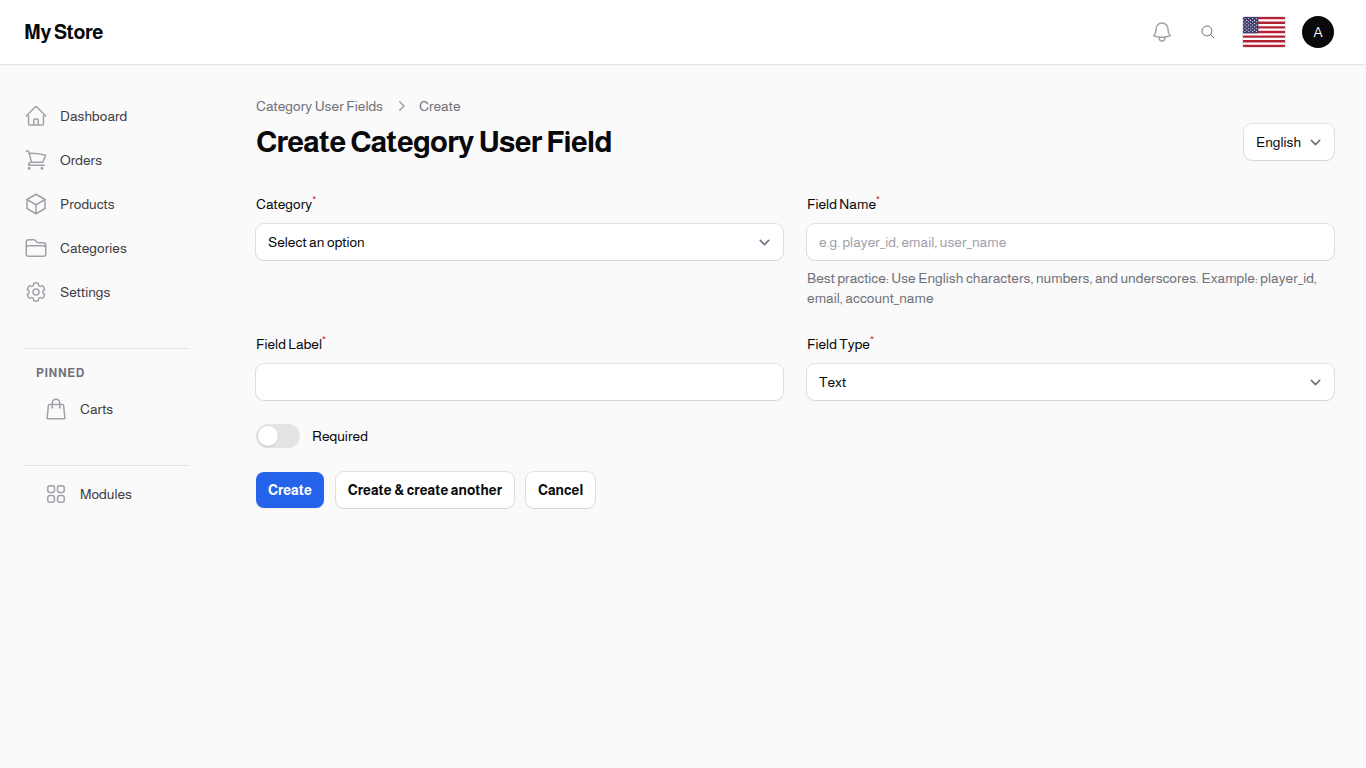Click the search magnifier icon
The height and width of the screenshot is (768, 1366).
1208,31
